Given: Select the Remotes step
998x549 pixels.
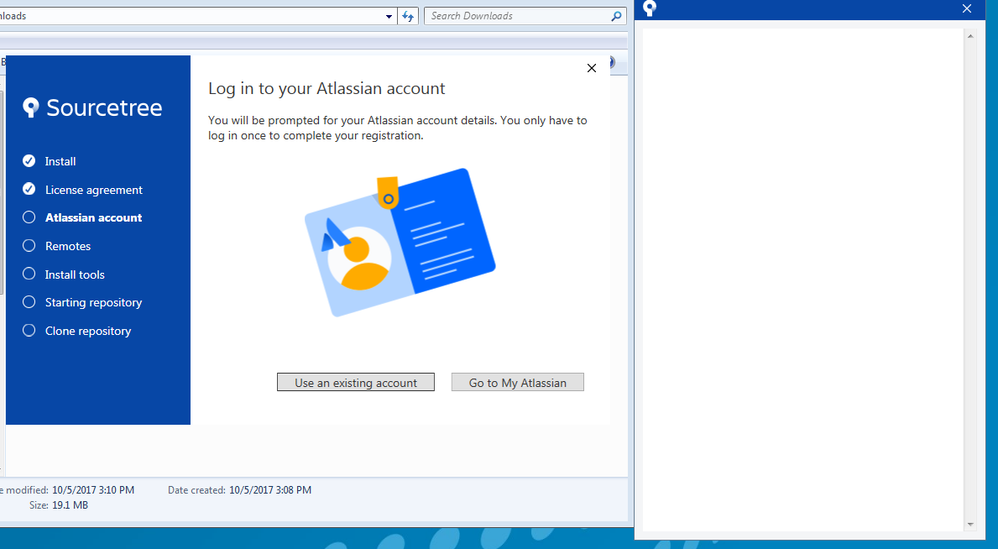Looking at the screenshot, I should click(57, 246).
